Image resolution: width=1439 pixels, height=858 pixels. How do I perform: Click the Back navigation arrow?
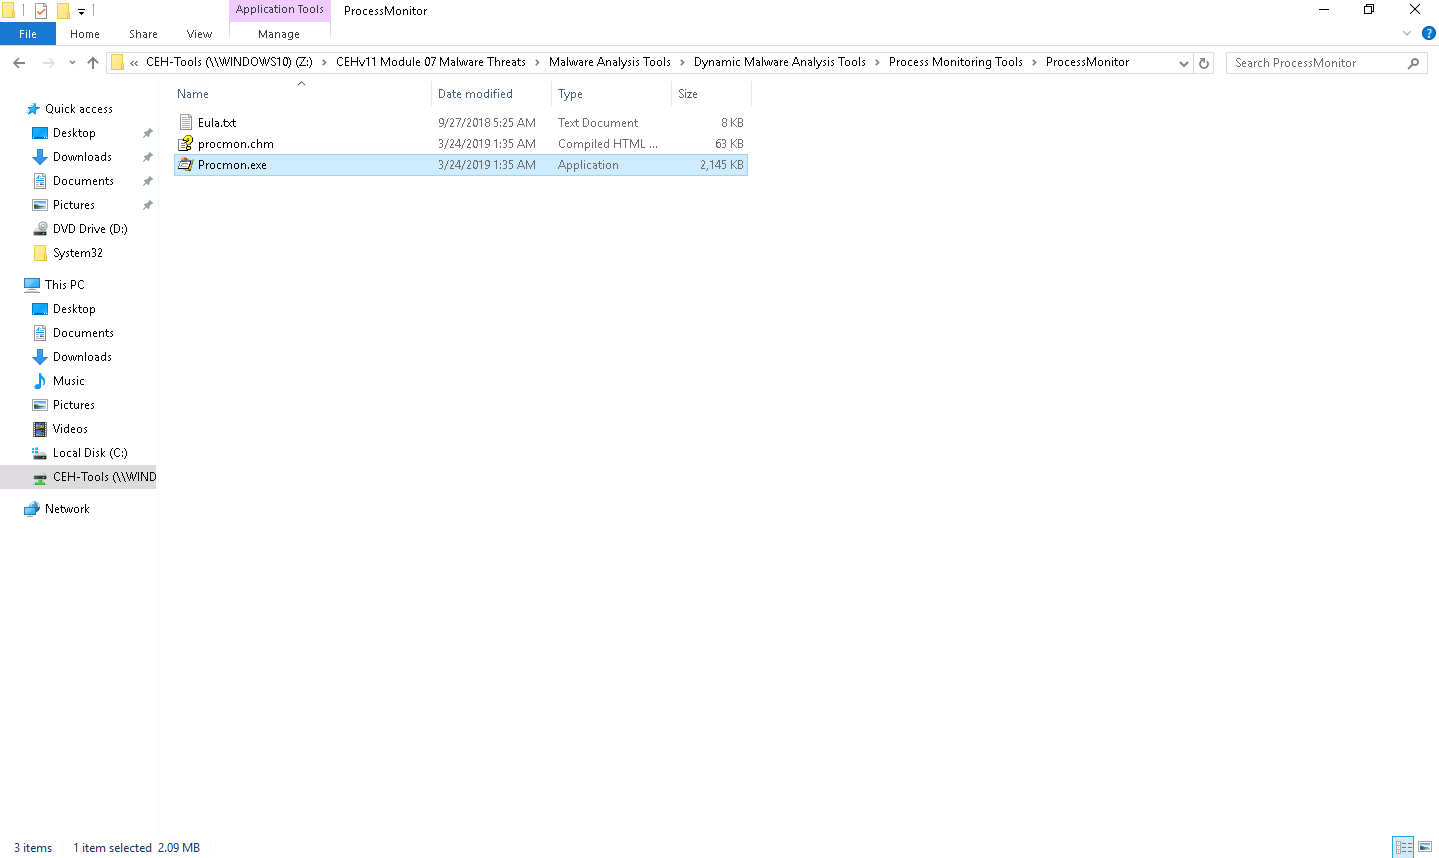(x=19, y=62)
